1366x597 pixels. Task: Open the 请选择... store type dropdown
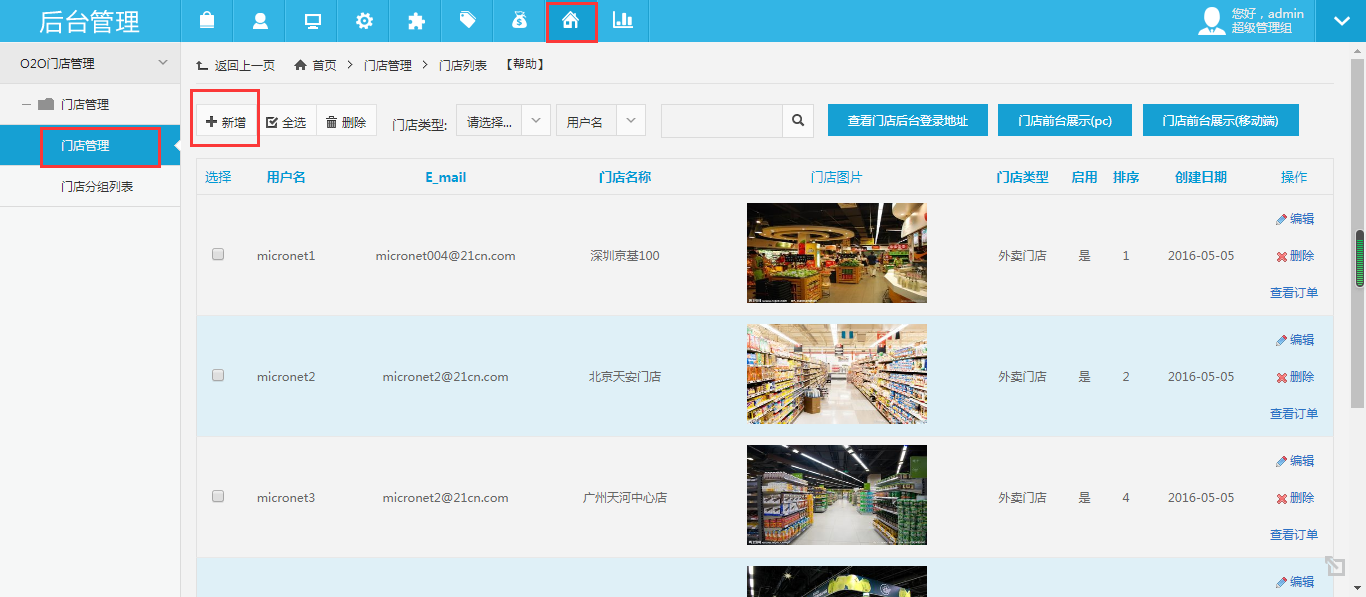point(504,121)
